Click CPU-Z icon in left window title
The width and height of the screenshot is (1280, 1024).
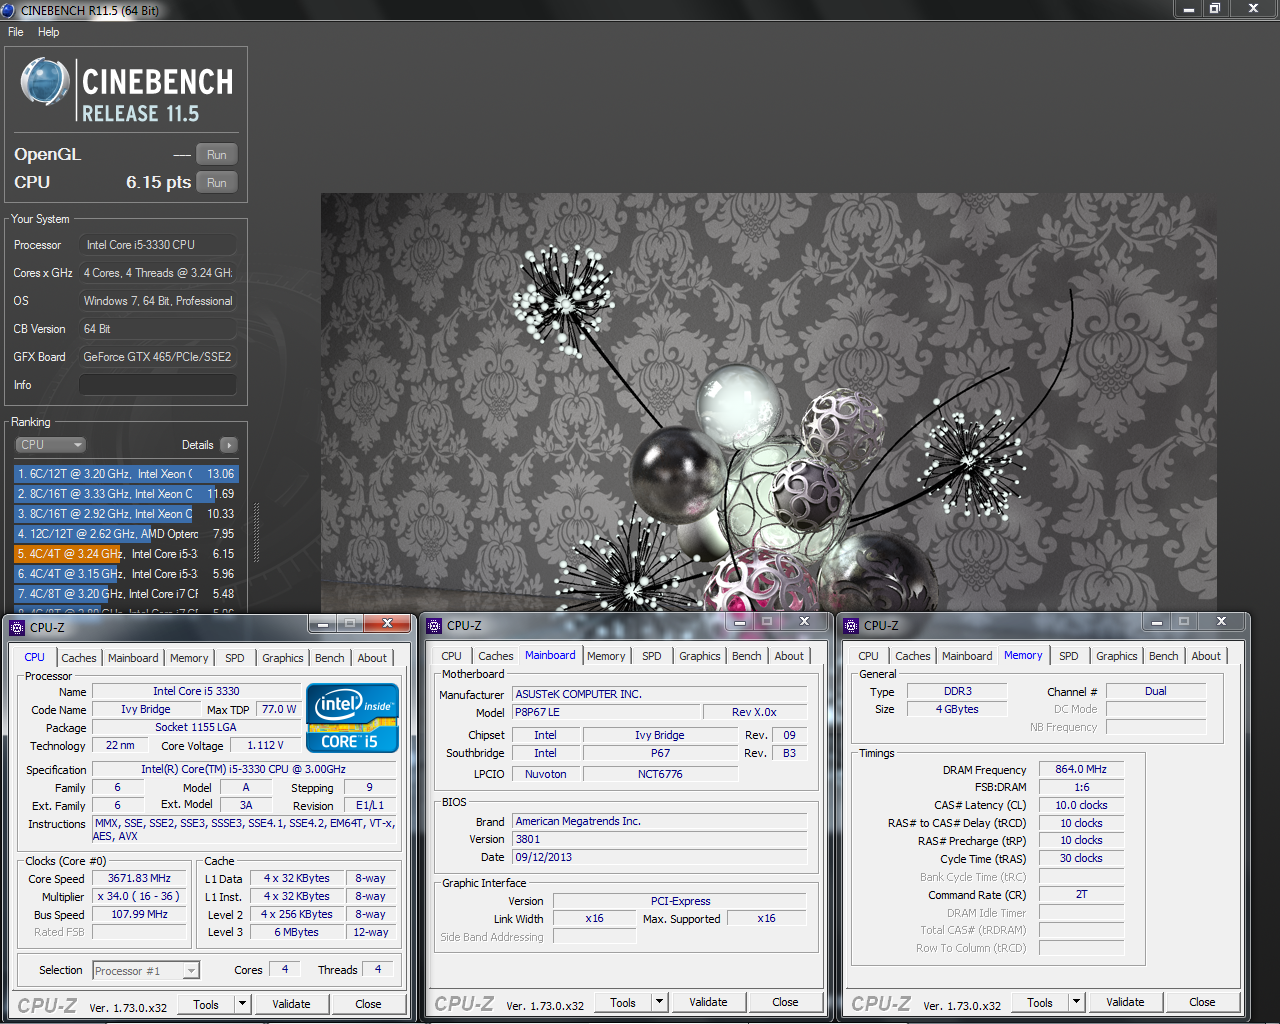pos(17,628)
